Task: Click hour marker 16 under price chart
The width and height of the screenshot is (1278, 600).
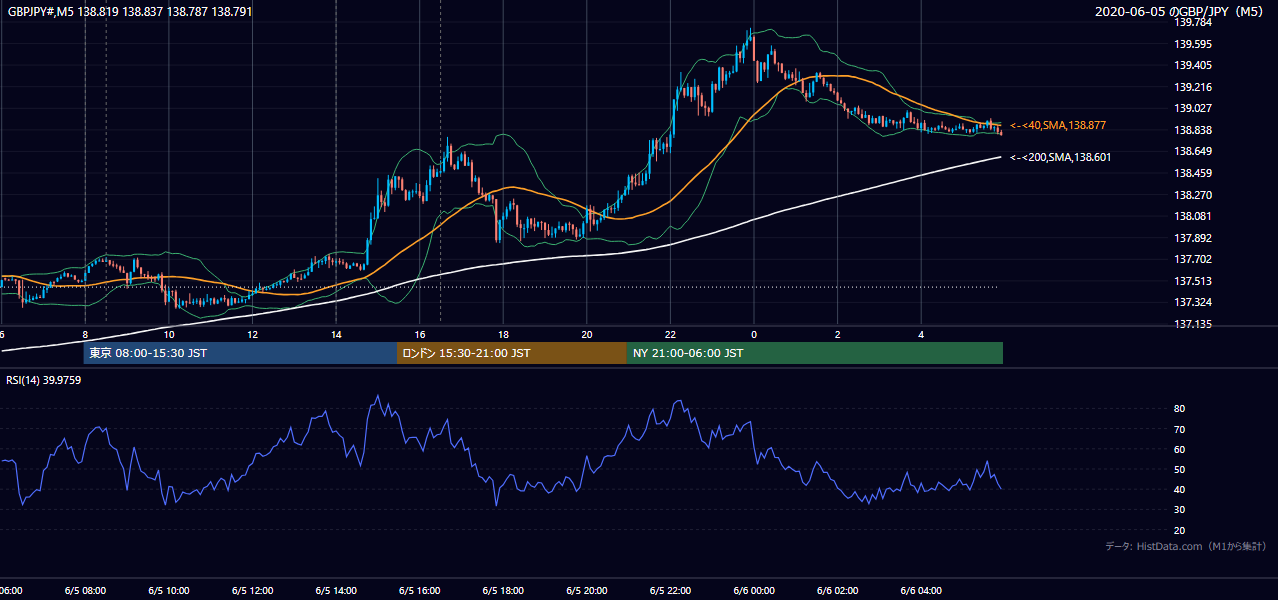Action: (420, 335)
